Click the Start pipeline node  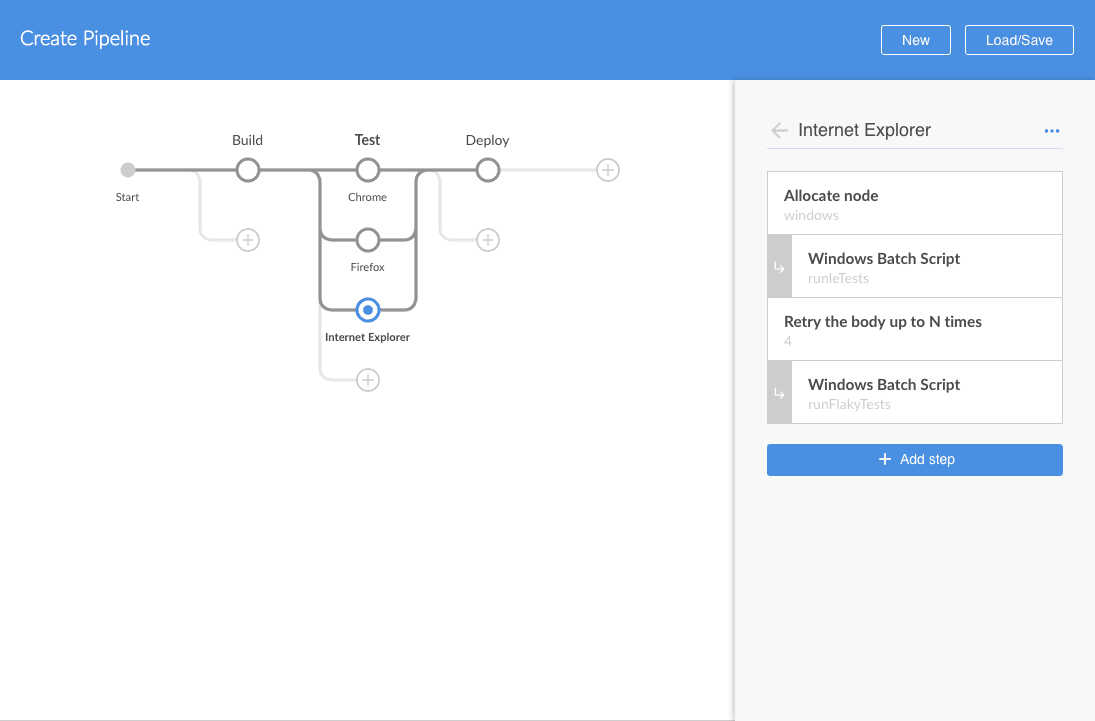pos(128,170)
